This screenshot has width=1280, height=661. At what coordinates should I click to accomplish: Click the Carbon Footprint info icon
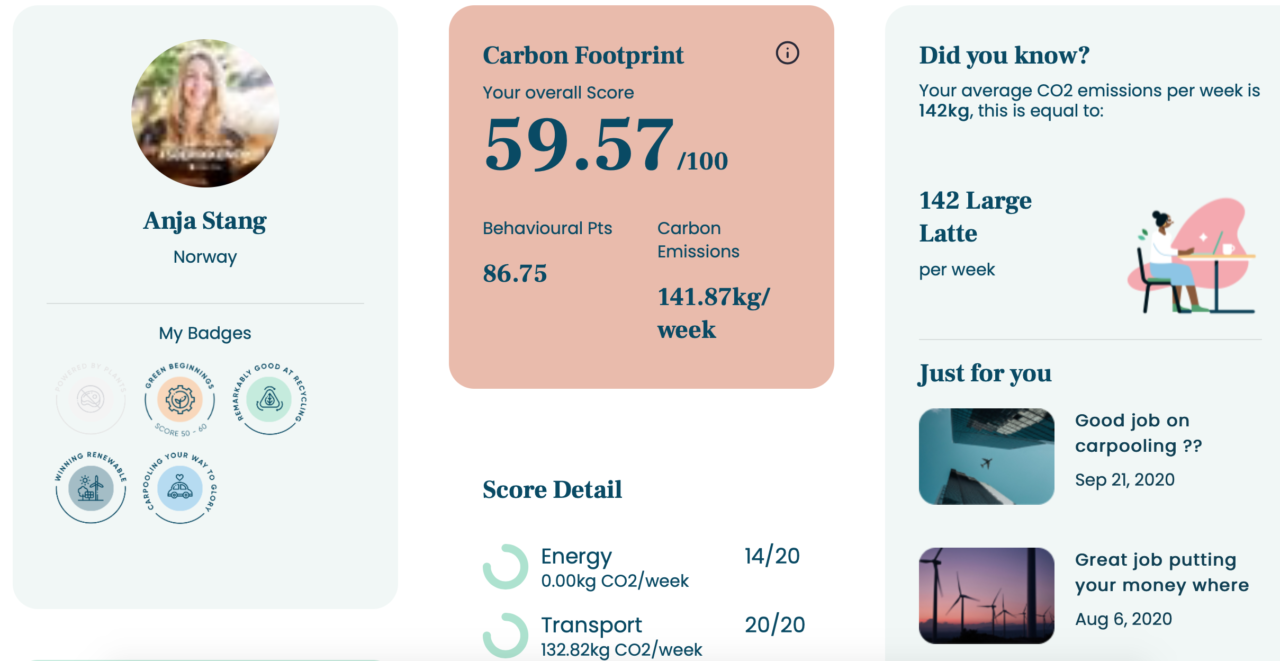(x=788, y=53)
